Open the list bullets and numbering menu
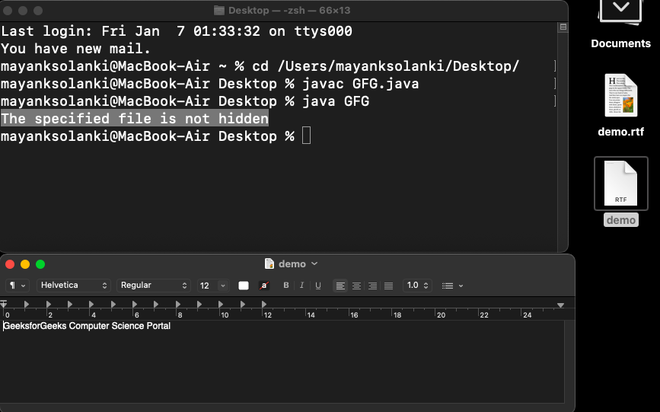Viewport: 660px width, 412px height. point(453,286)
